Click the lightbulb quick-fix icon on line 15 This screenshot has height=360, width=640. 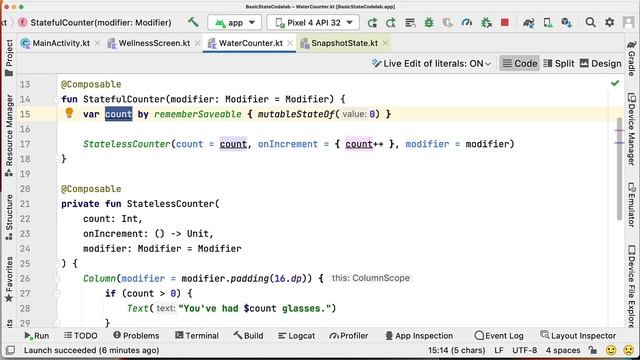click(69, 113)
